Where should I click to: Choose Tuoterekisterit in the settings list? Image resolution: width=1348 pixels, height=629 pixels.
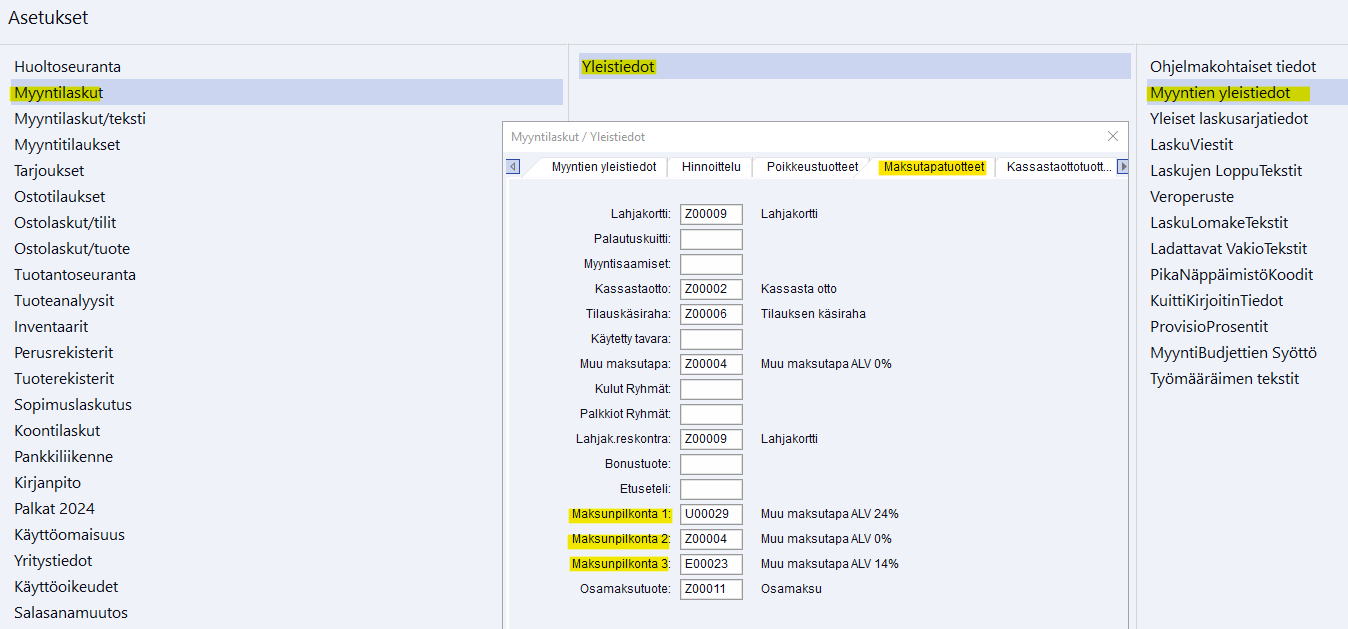[x=64, y=379]
